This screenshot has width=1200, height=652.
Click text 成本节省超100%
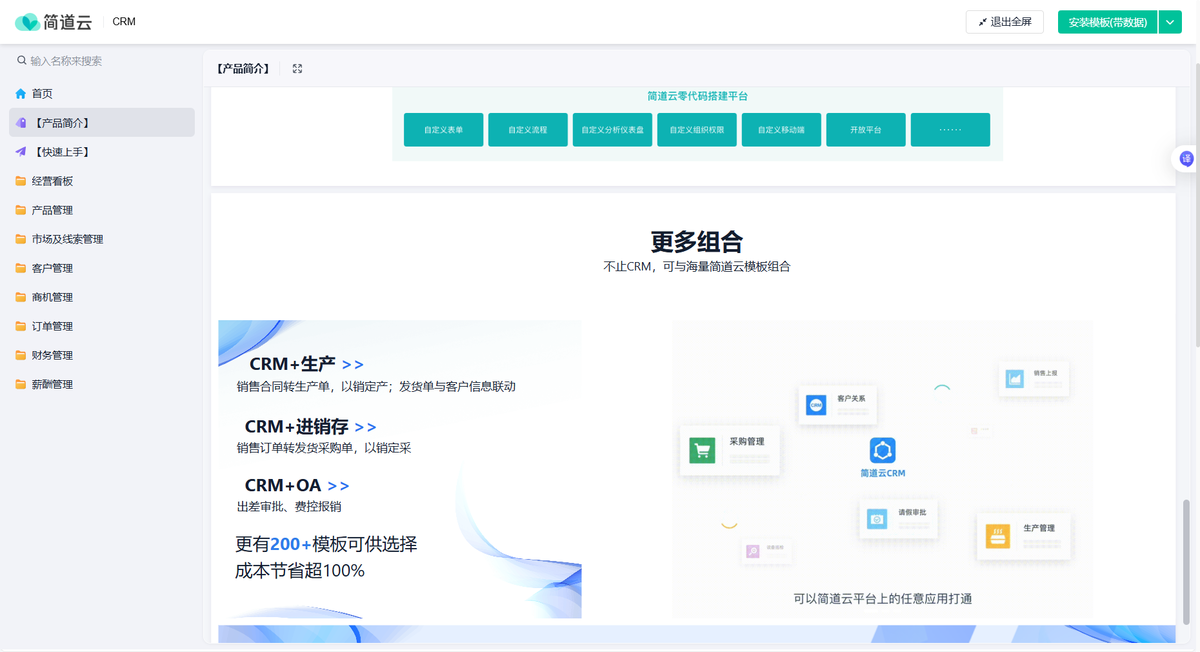300,571
